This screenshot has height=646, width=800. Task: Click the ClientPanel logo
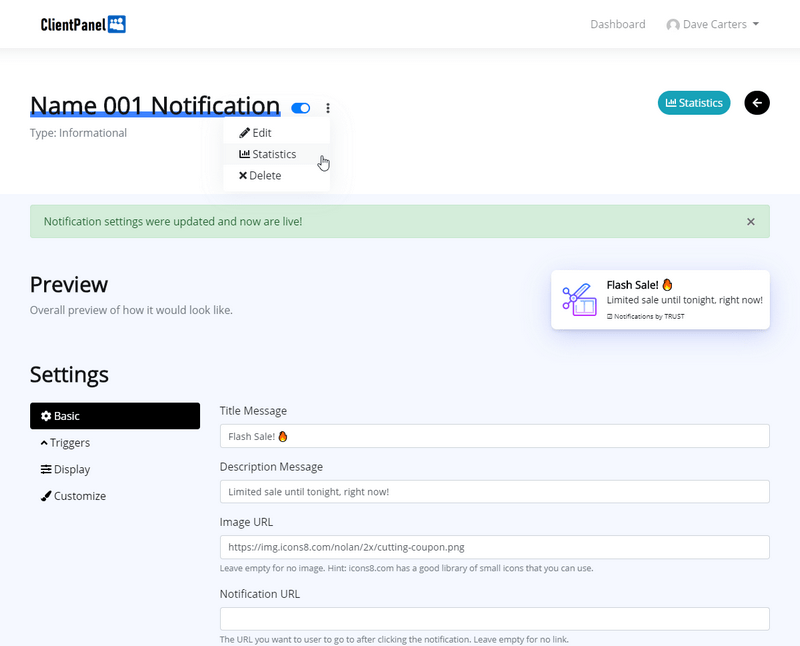coord(83,24)
